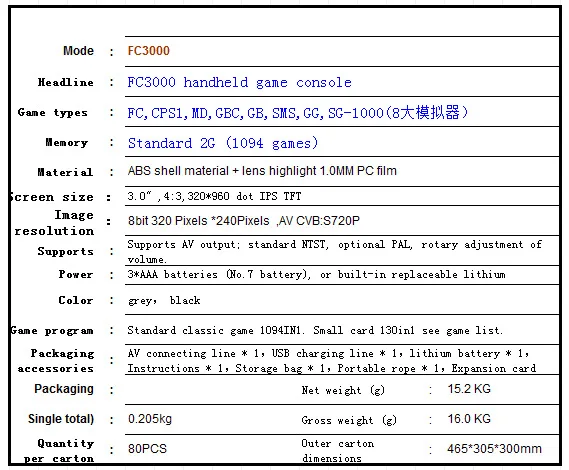
Task: Click the 'Gross weight (g)' label
Action: [x=349, y=420]
